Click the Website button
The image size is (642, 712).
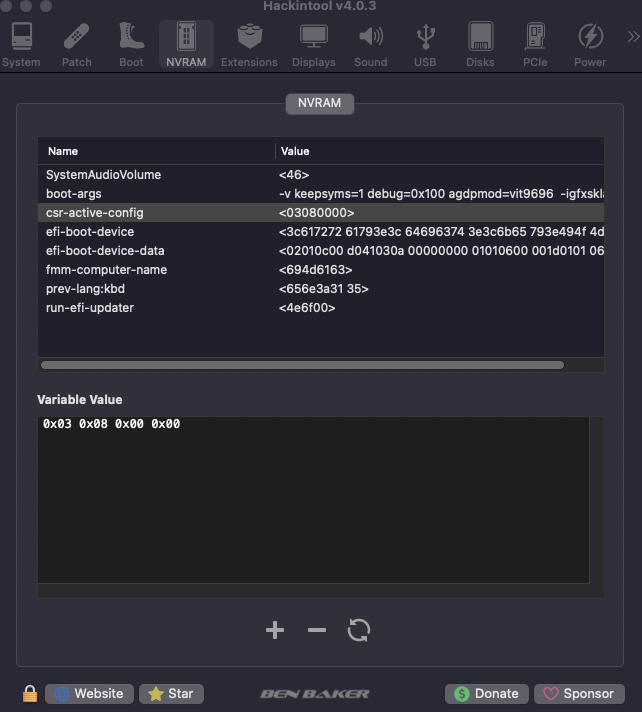[x=89, y=693]
